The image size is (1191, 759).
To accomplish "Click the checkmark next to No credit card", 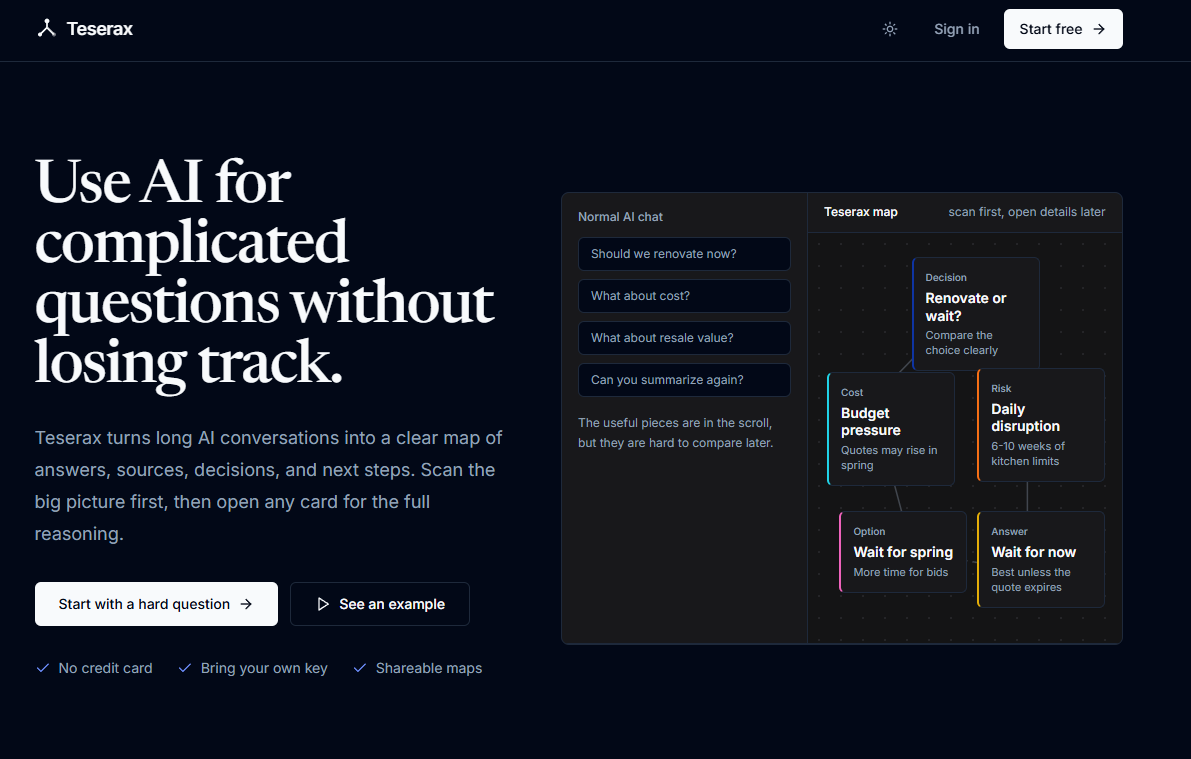I will click(43, 668).
